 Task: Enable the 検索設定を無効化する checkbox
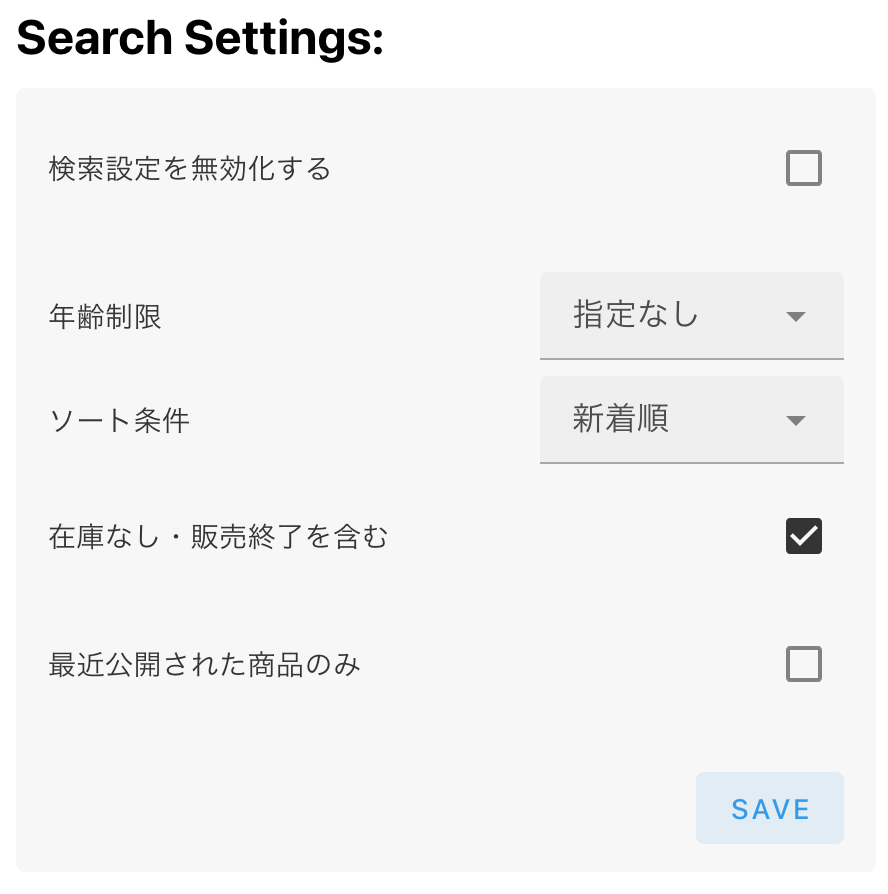[x=803, y=168]
